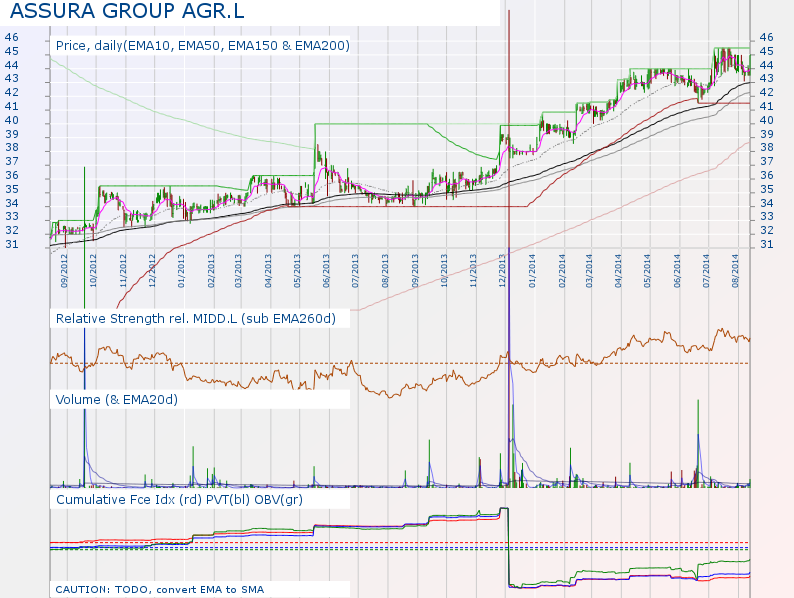Select the 11/2013 date axis label

(x=473, y=271)
